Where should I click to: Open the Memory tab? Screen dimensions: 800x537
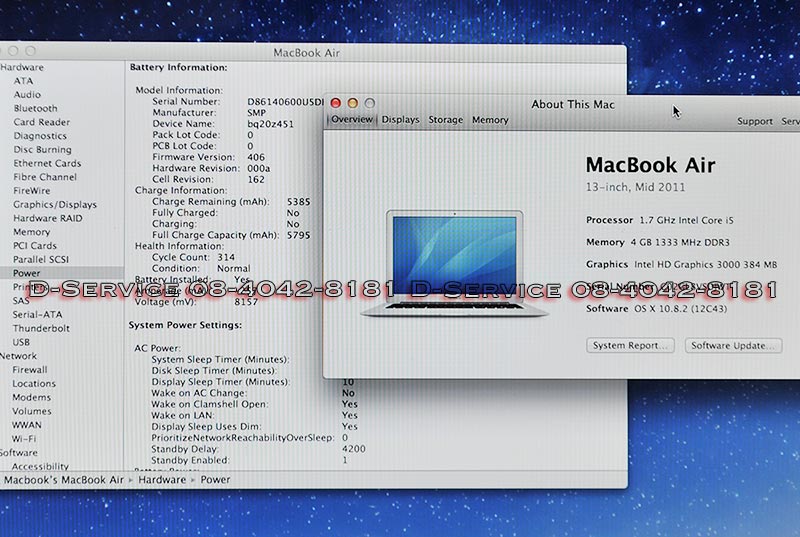[490, 120]
